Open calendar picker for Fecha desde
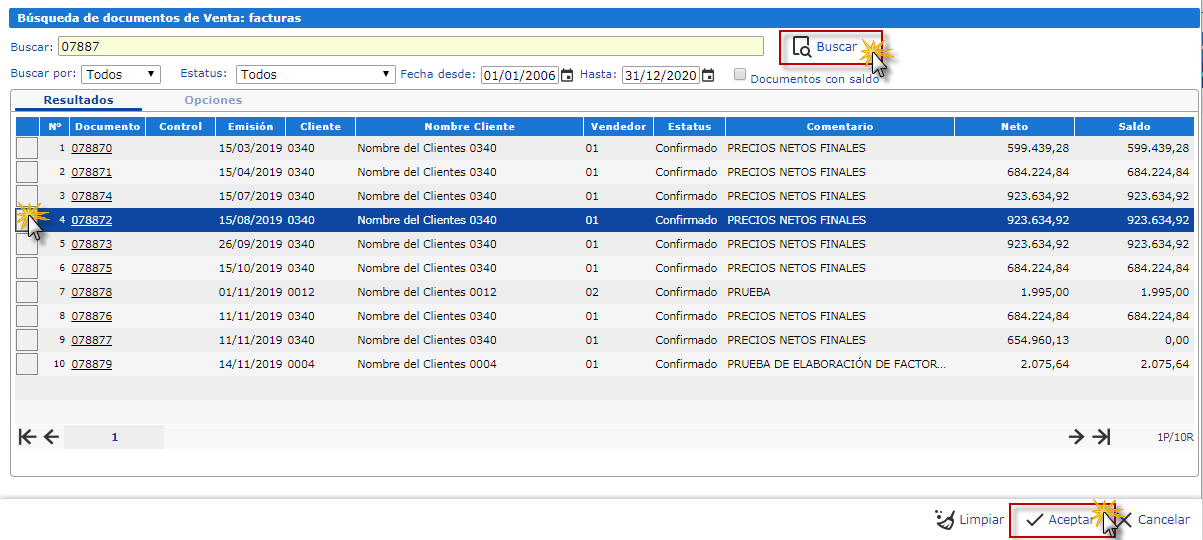Viewport: 1203px width, 540px height. pos(567,75)
